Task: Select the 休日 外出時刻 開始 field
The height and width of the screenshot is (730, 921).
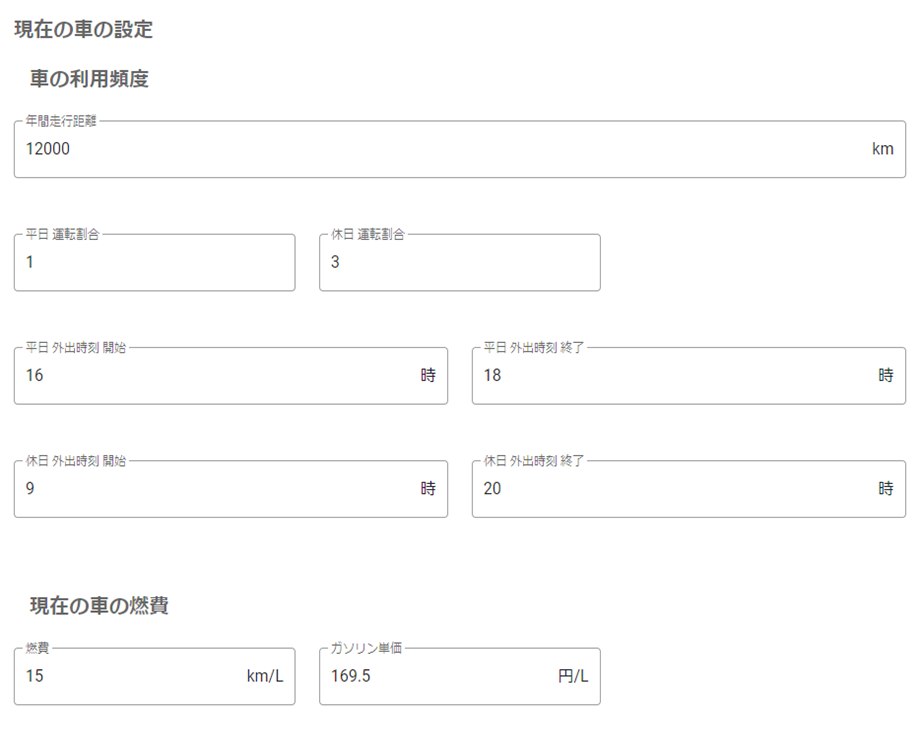Action: 231,489
